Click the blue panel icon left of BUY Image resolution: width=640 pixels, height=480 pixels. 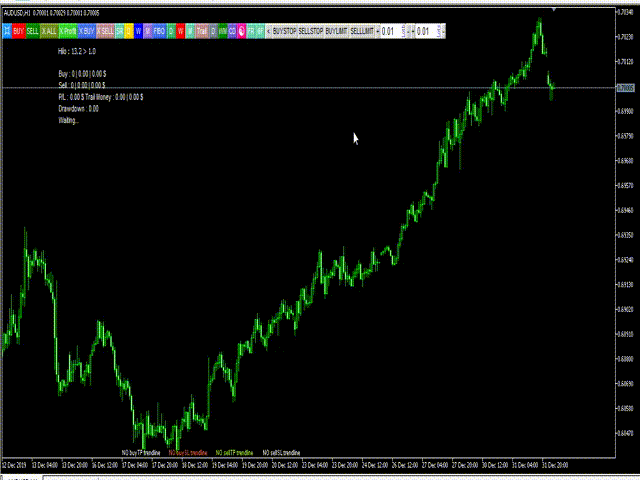click(x=7, y=31)
